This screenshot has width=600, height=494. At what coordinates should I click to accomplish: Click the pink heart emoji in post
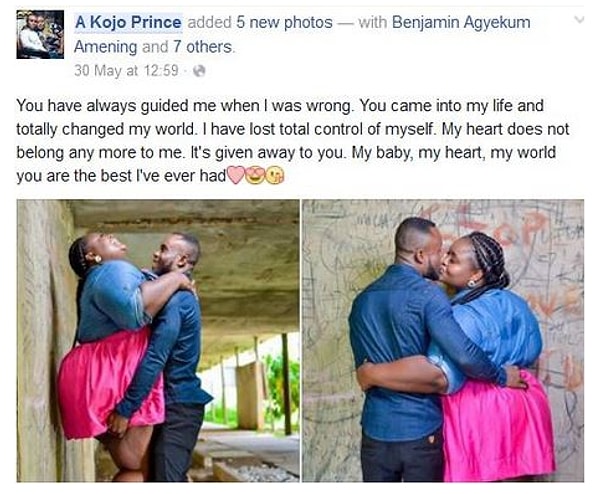coord(236,175)
